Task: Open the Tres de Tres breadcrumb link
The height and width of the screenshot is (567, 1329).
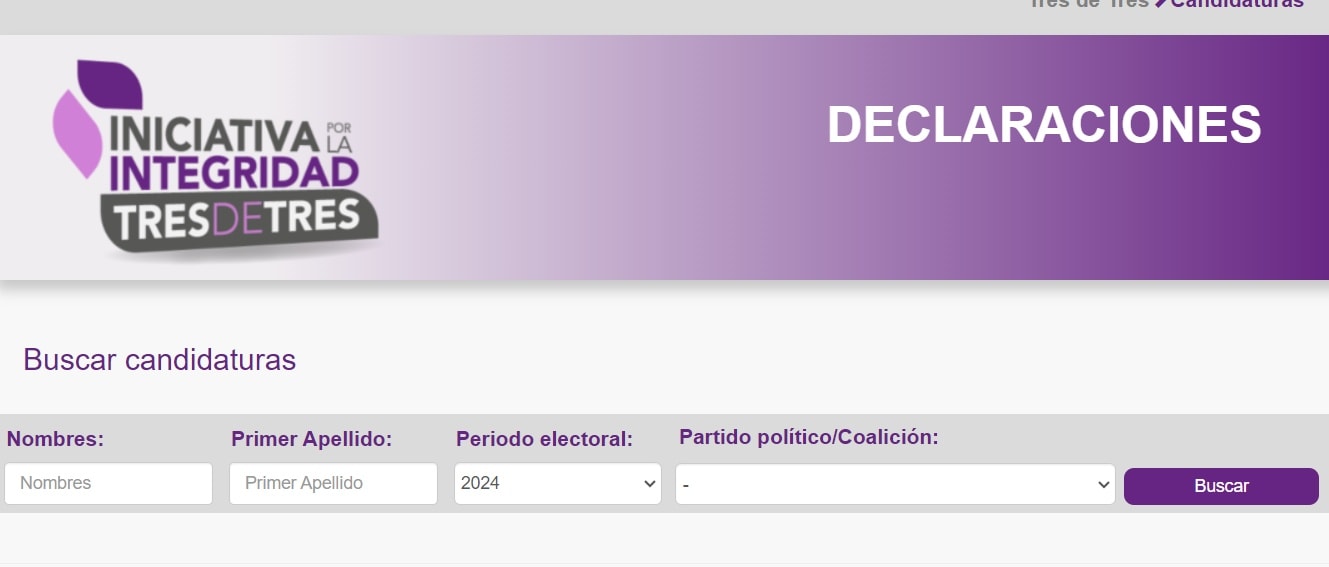Action: point(1089,3)
